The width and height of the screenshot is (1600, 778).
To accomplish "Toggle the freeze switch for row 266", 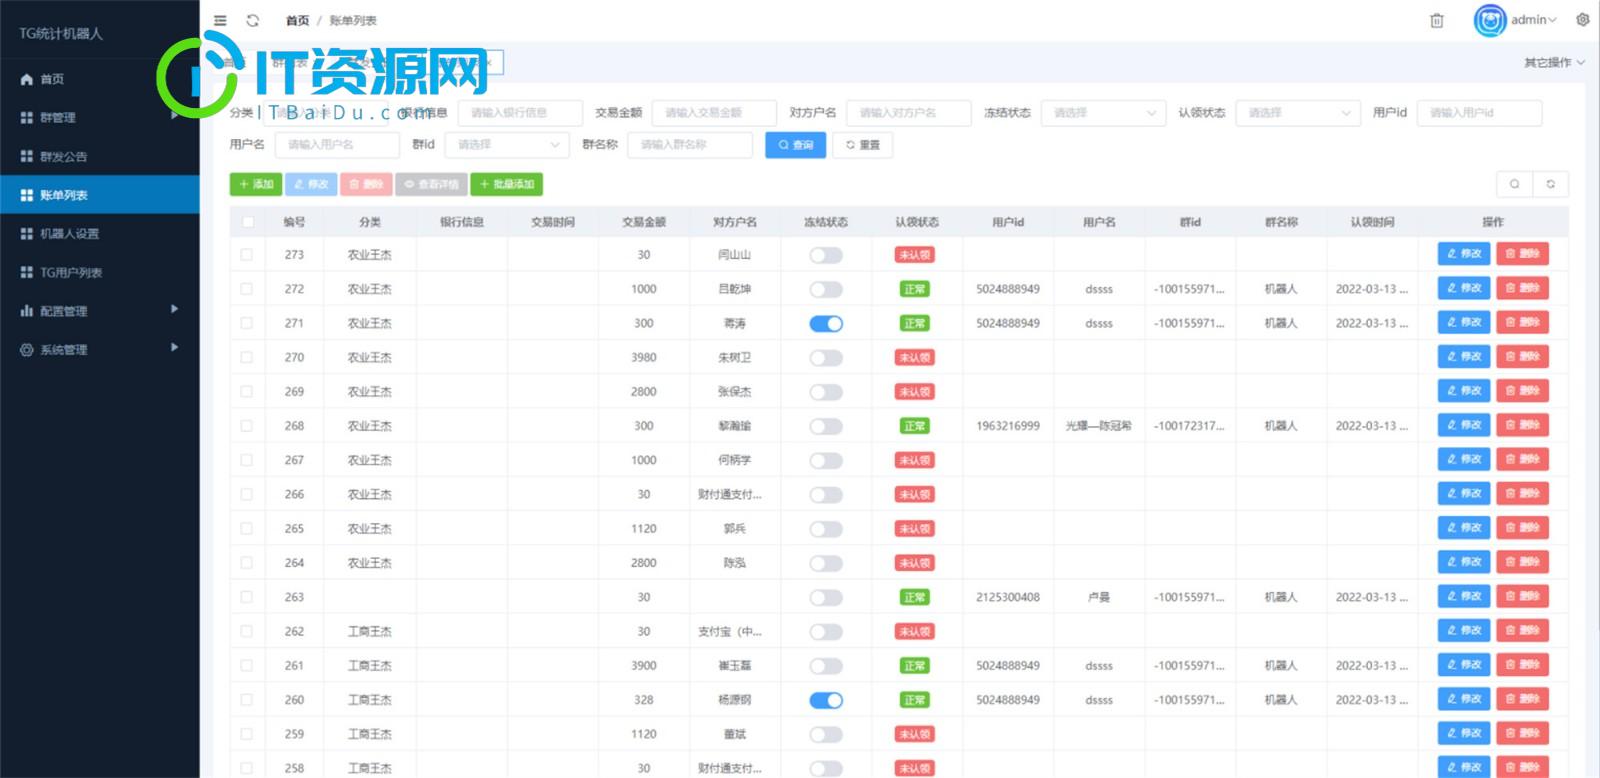I will tap(826, 495).
